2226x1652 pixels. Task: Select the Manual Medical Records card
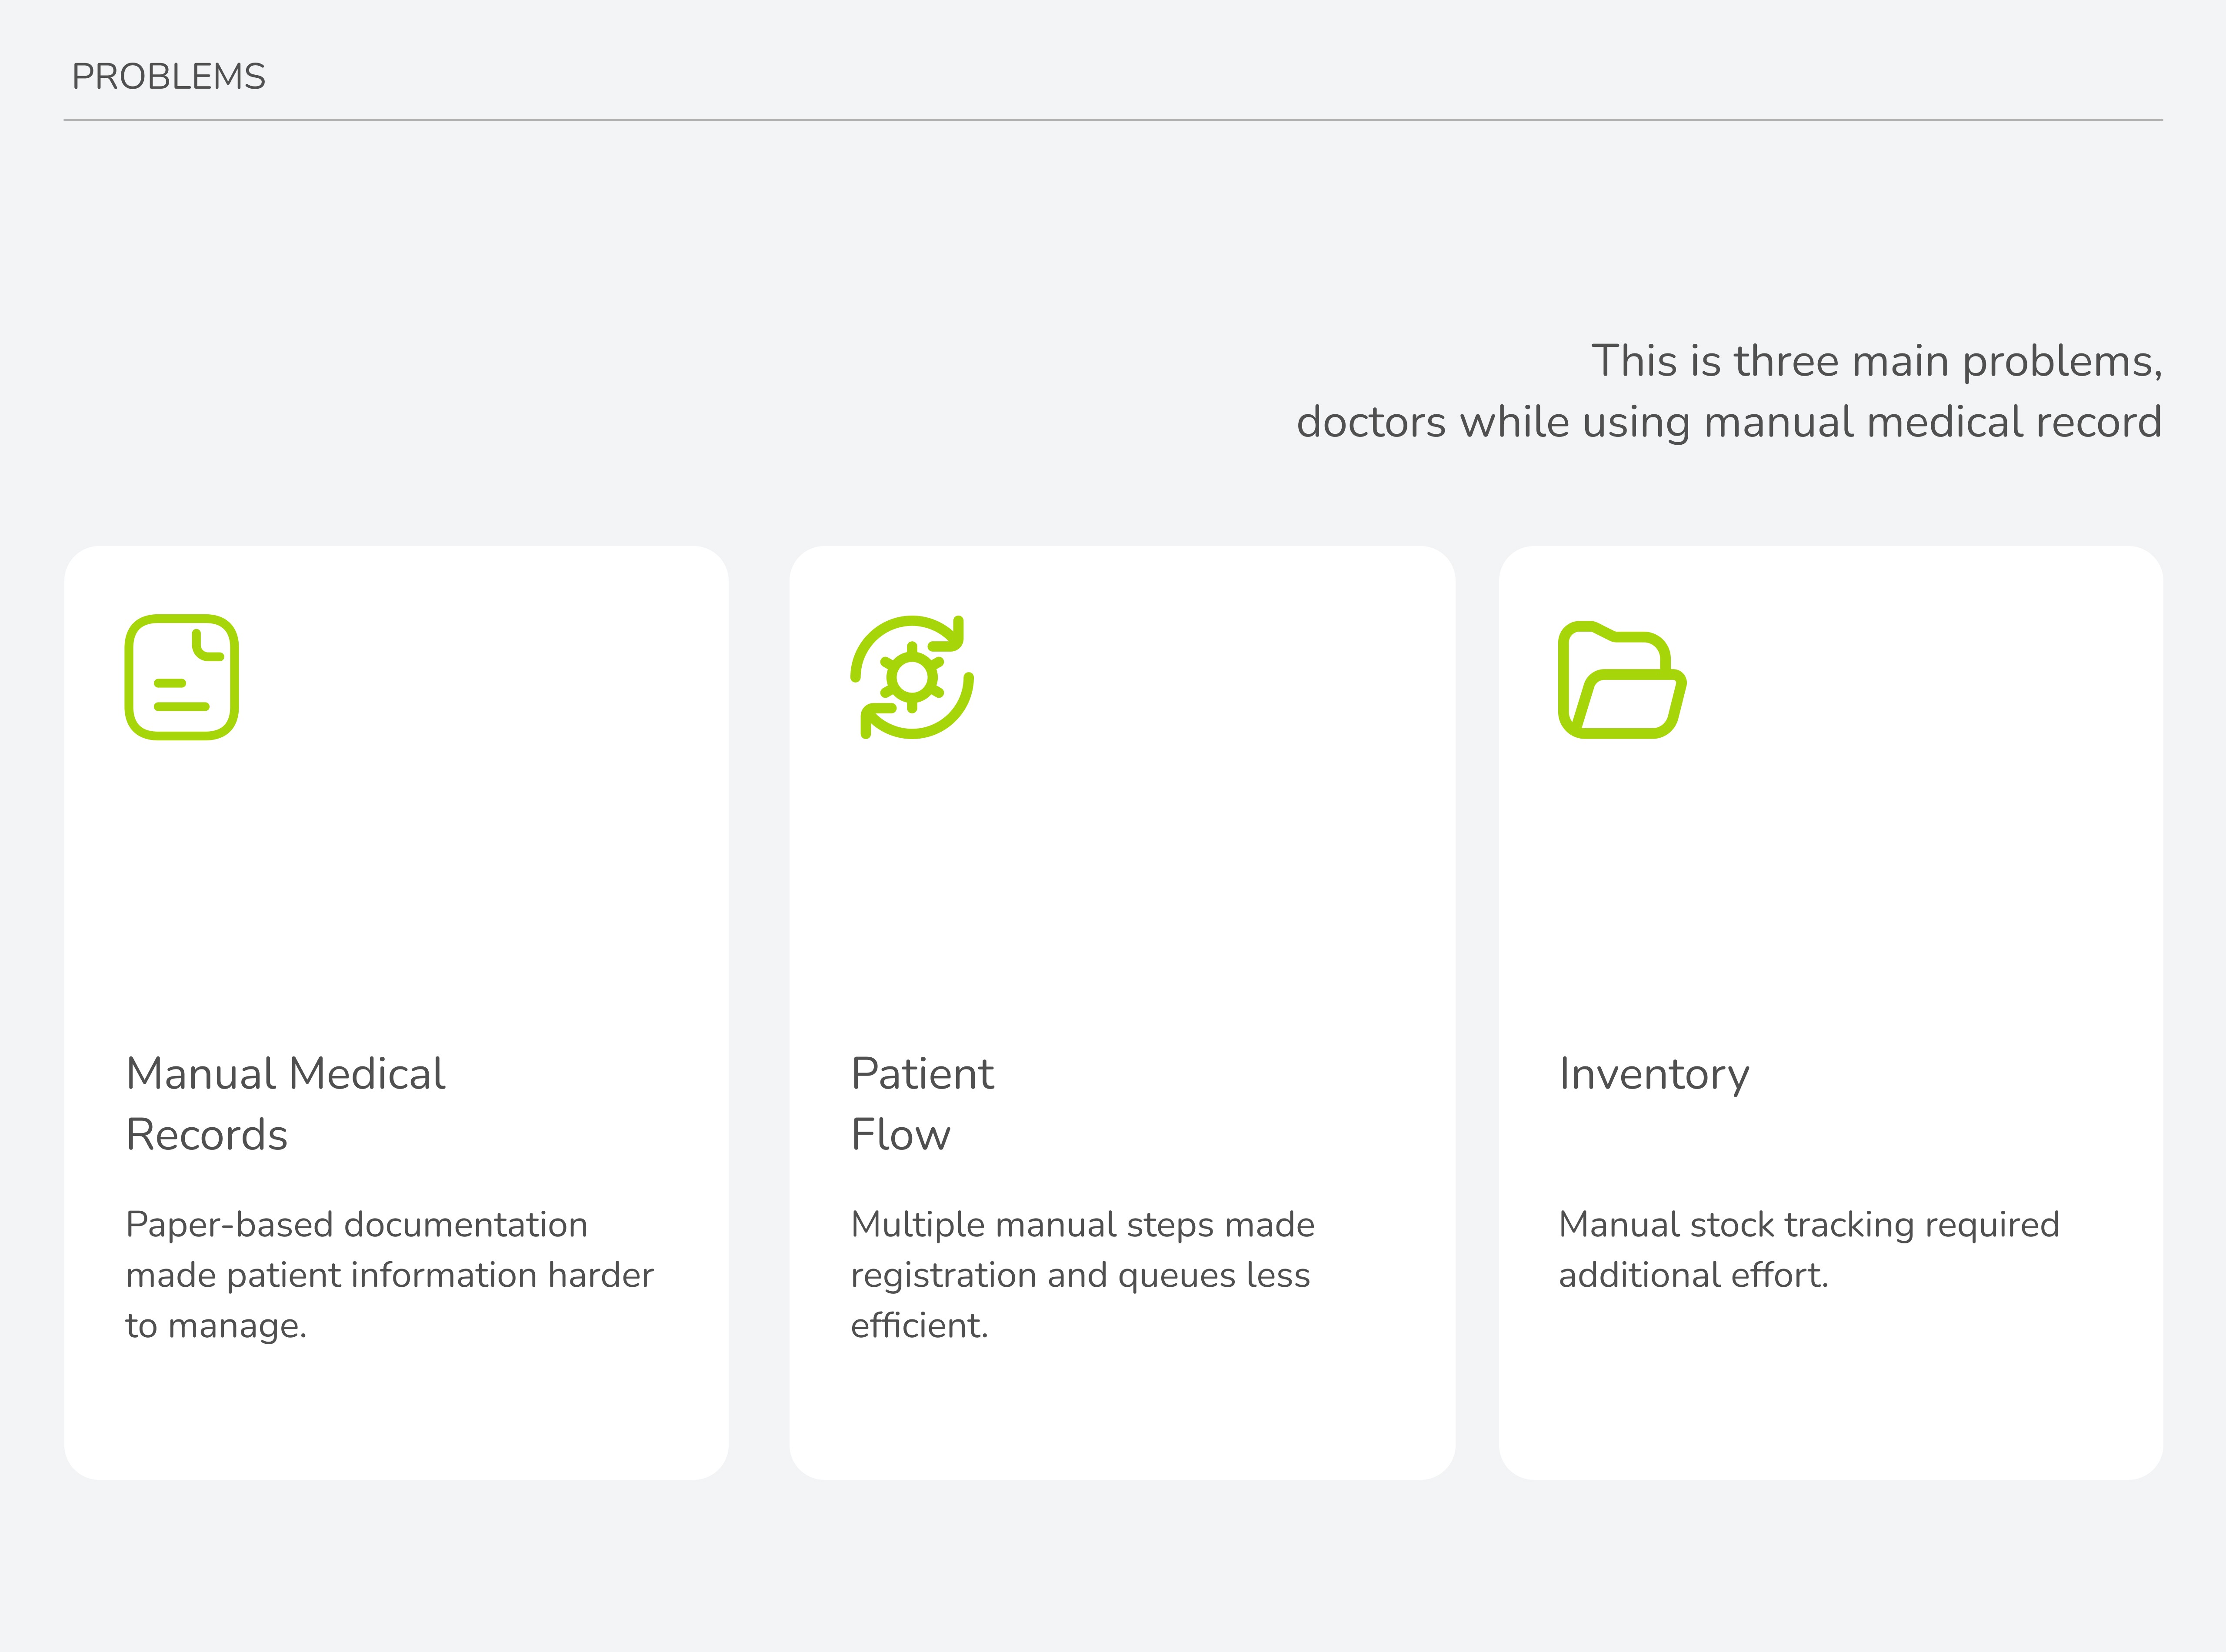click(x=396, y=1012)
